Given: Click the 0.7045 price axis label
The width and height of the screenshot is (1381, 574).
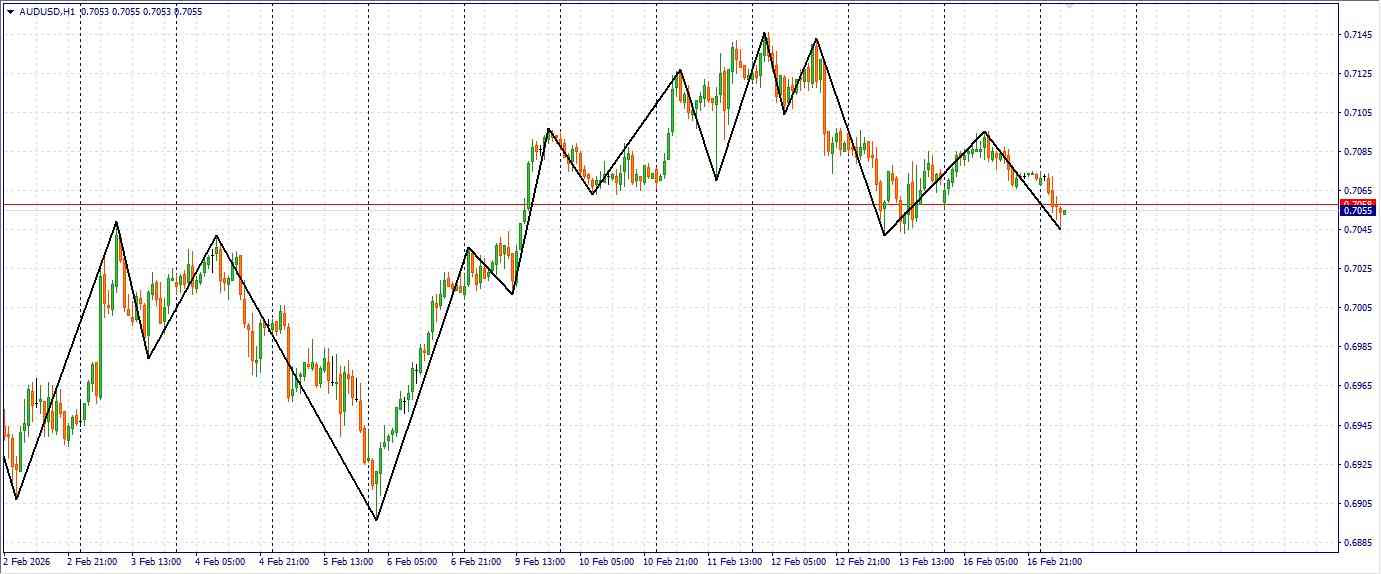Looking at the screenshot, I should tap(1358, 230).
